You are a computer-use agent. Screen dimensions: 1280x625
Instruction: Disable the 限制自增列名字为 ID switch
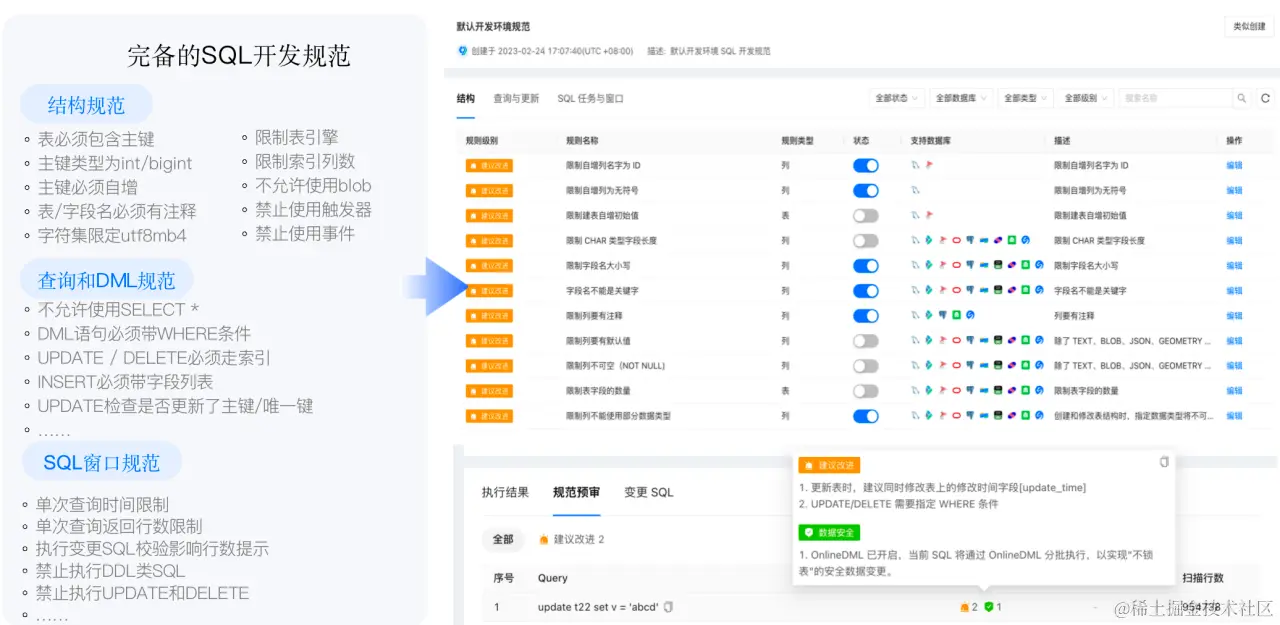(x=866, y=165)
